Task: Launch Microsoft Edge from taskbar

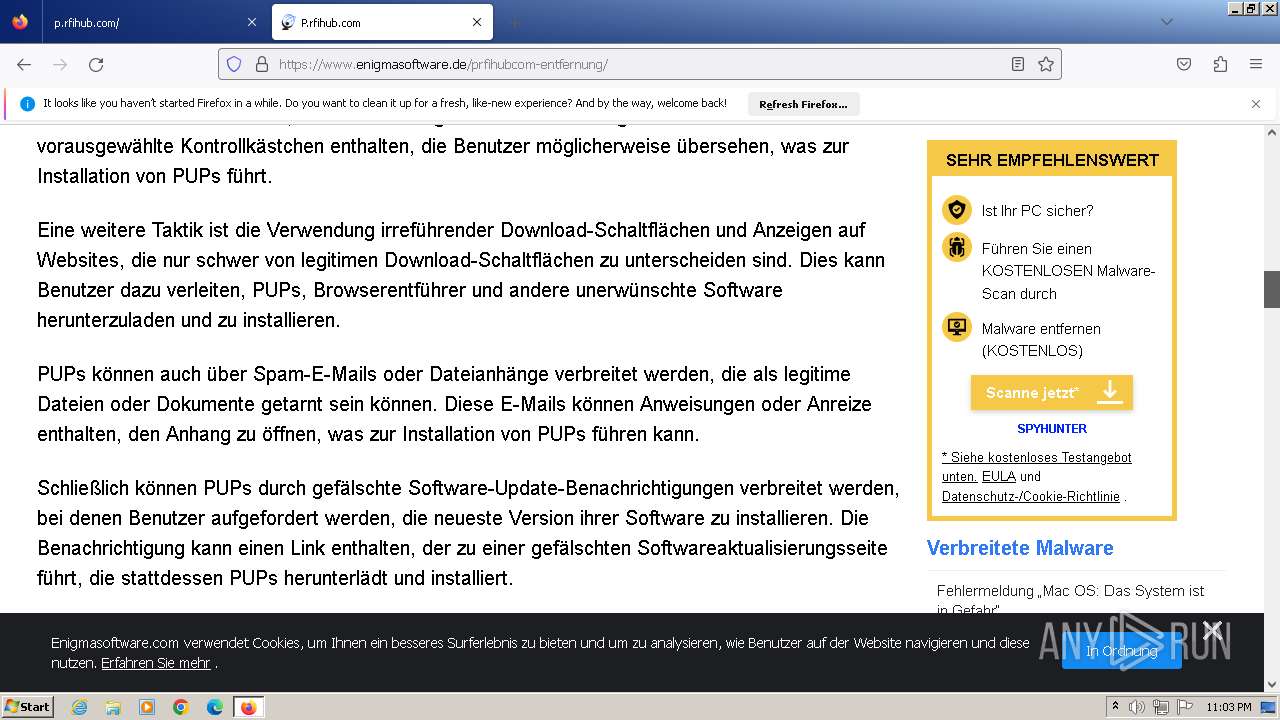Action: coord(215,707)
